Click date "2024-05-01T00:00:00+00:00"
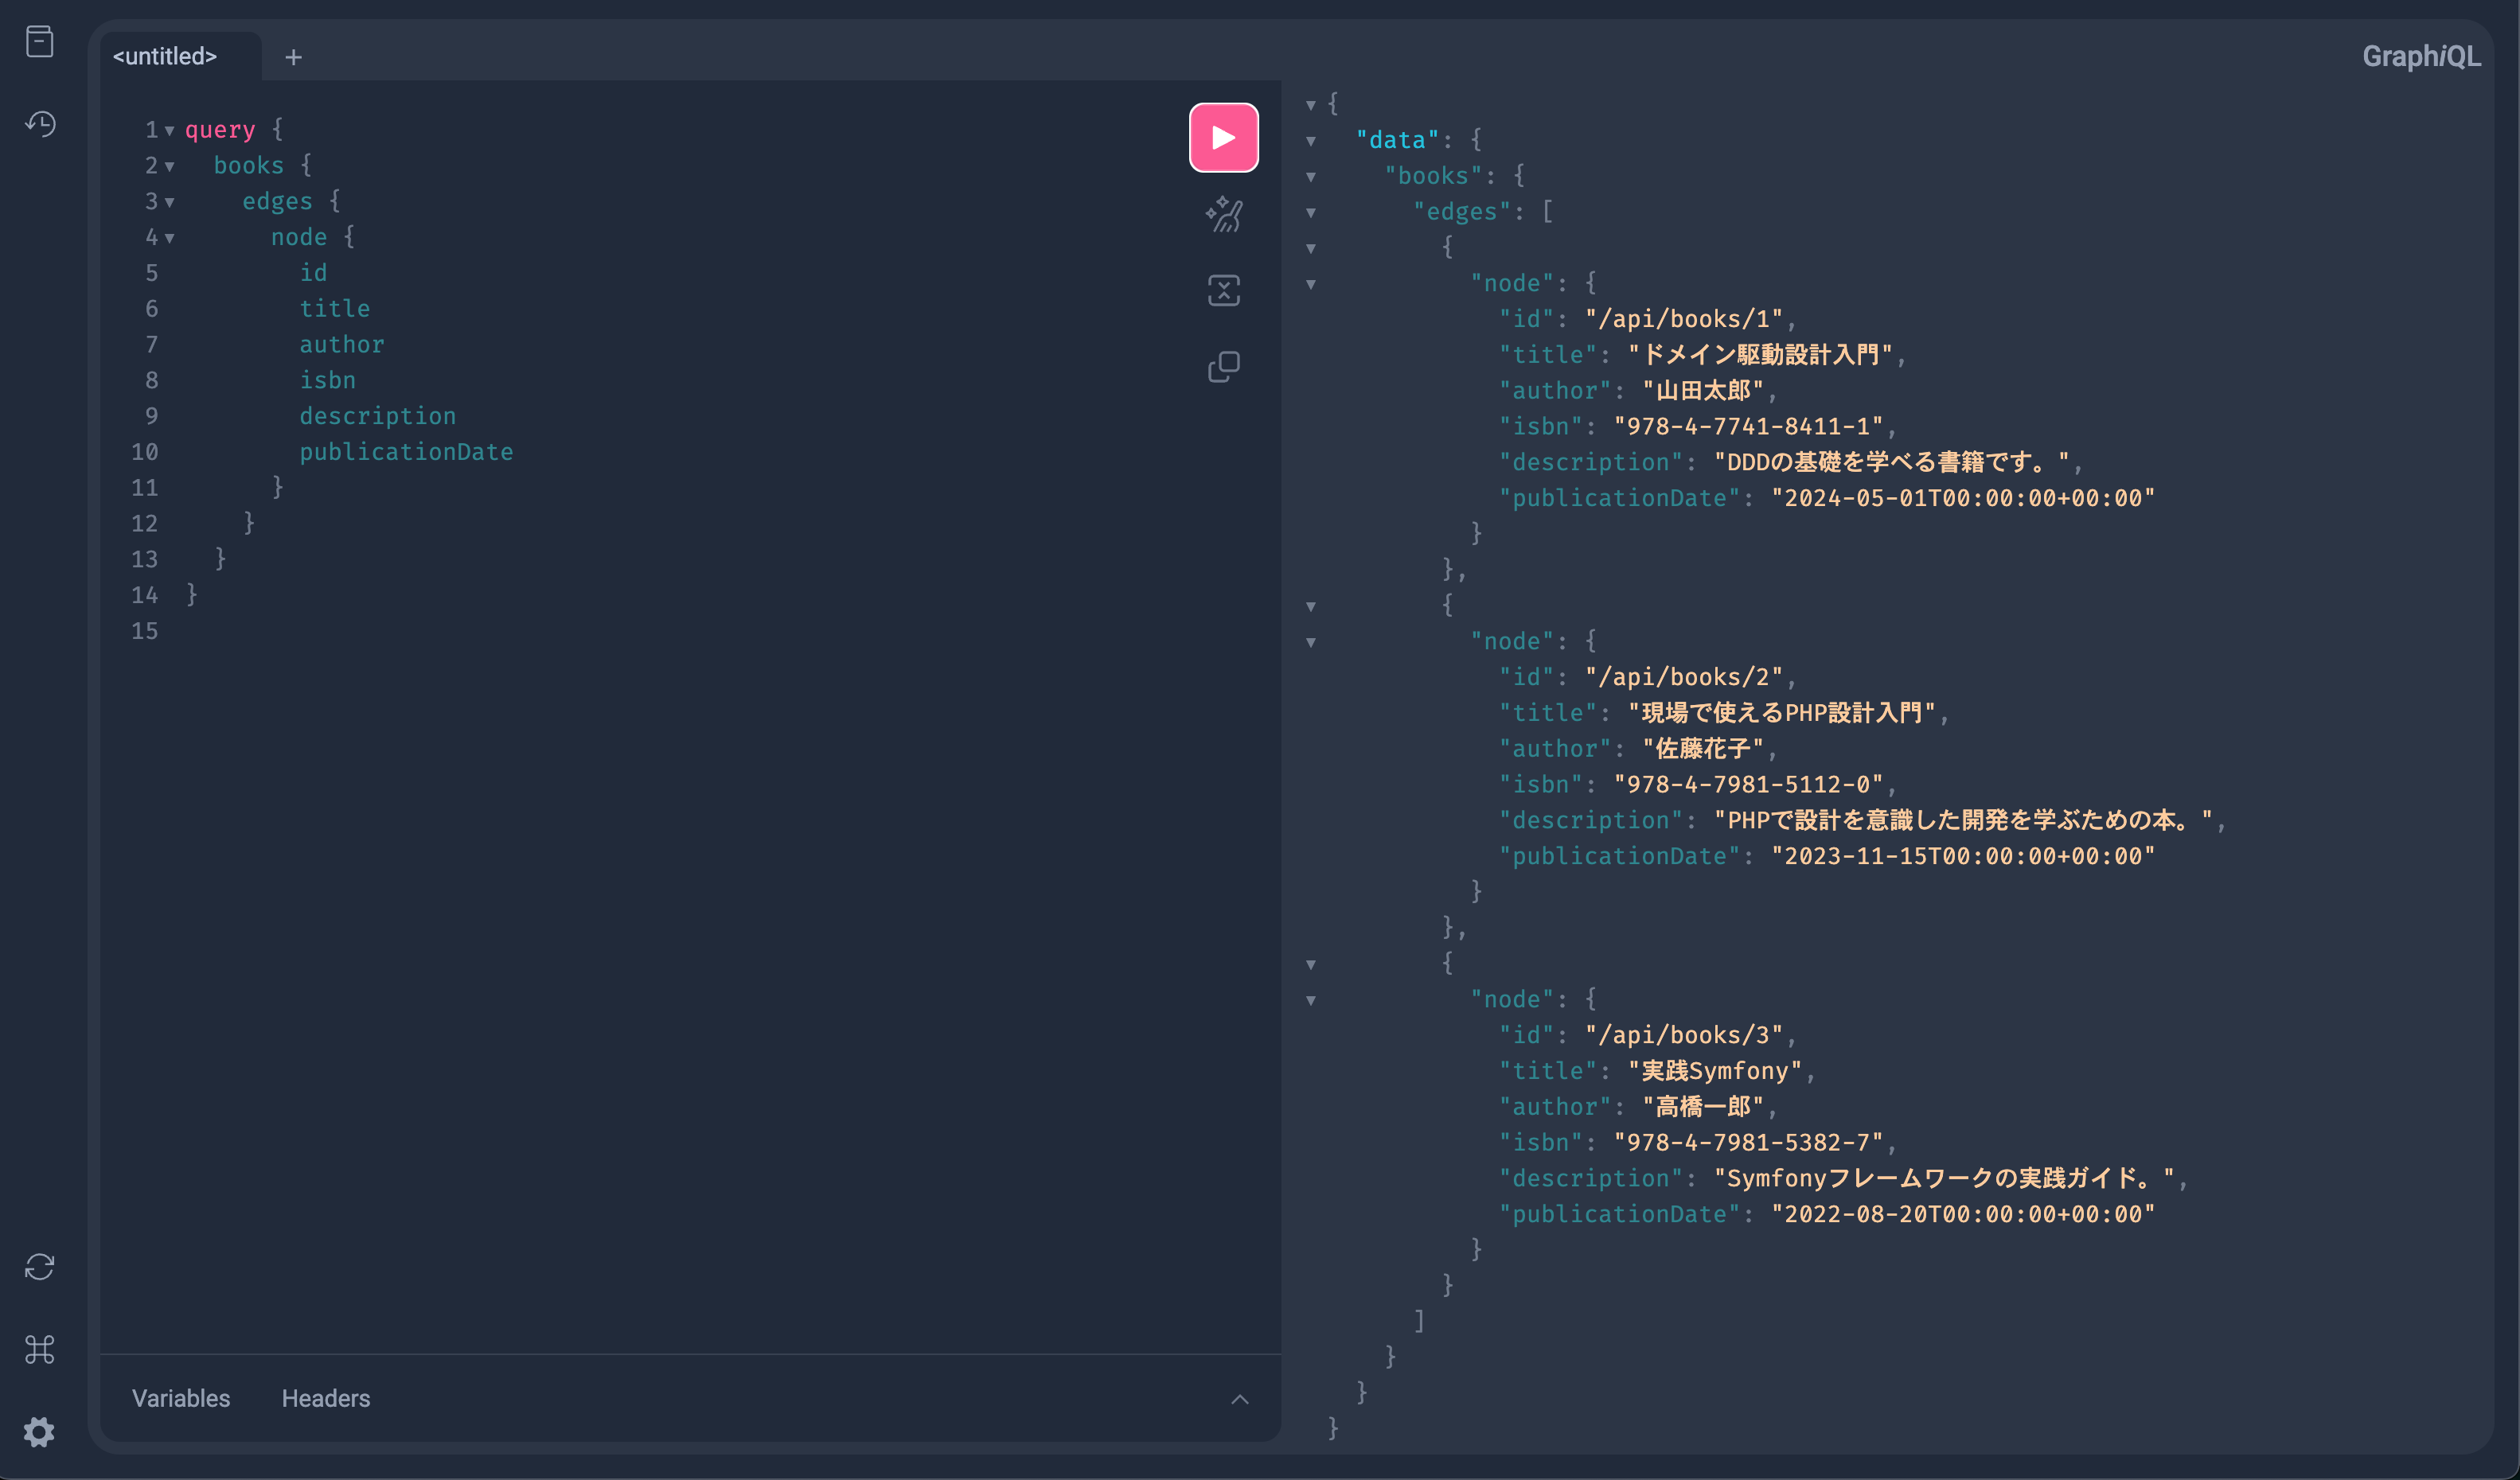Image resolution: width=2520 pixels, height=1480 pixels. click(x=1963, y=498)
